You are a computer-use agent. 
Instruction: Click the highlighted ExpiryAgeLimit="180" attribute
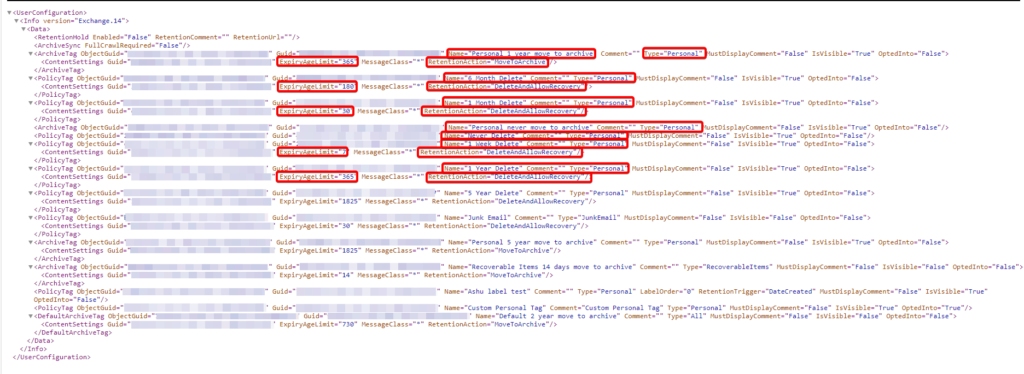point(317,87)
